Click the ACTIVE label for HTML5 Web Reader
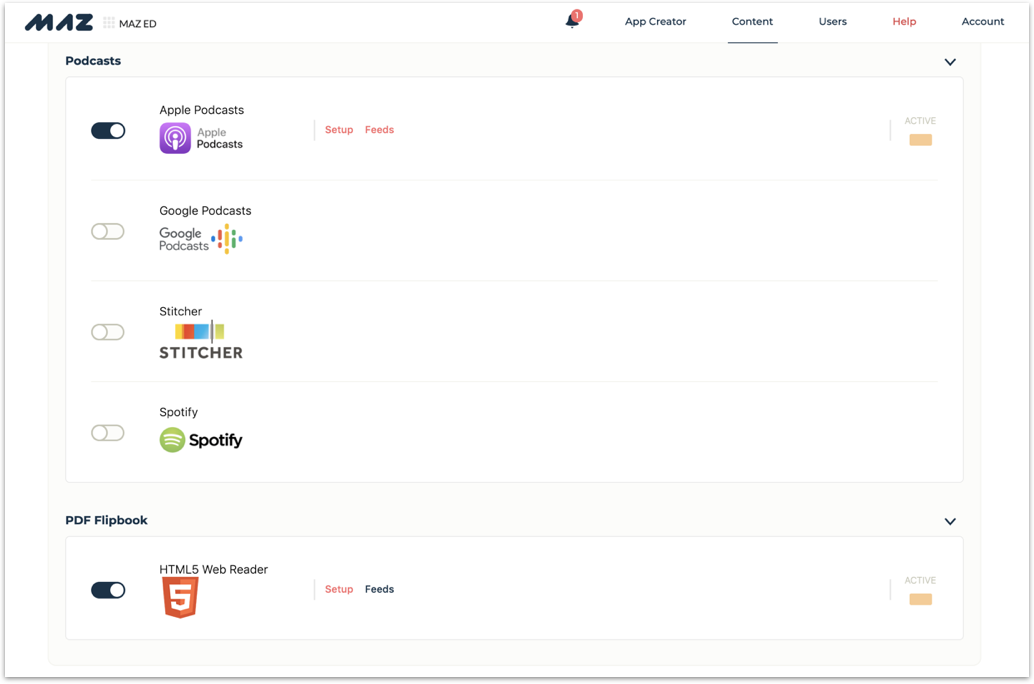The height and width of the screenshot is (684, 1034). (920, 580)
